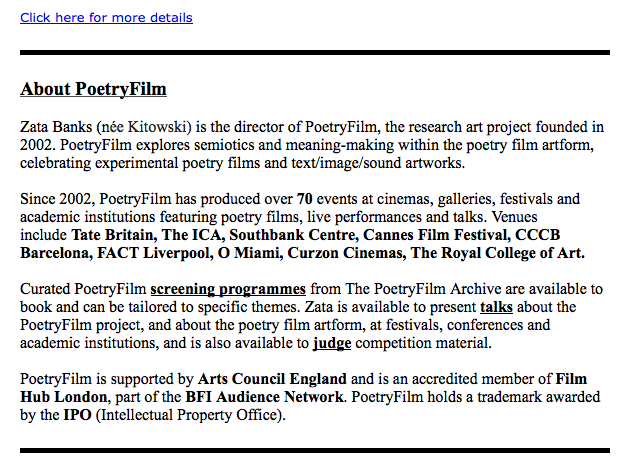
Task: Click the underlined 'judge' link
Action: 330,343
